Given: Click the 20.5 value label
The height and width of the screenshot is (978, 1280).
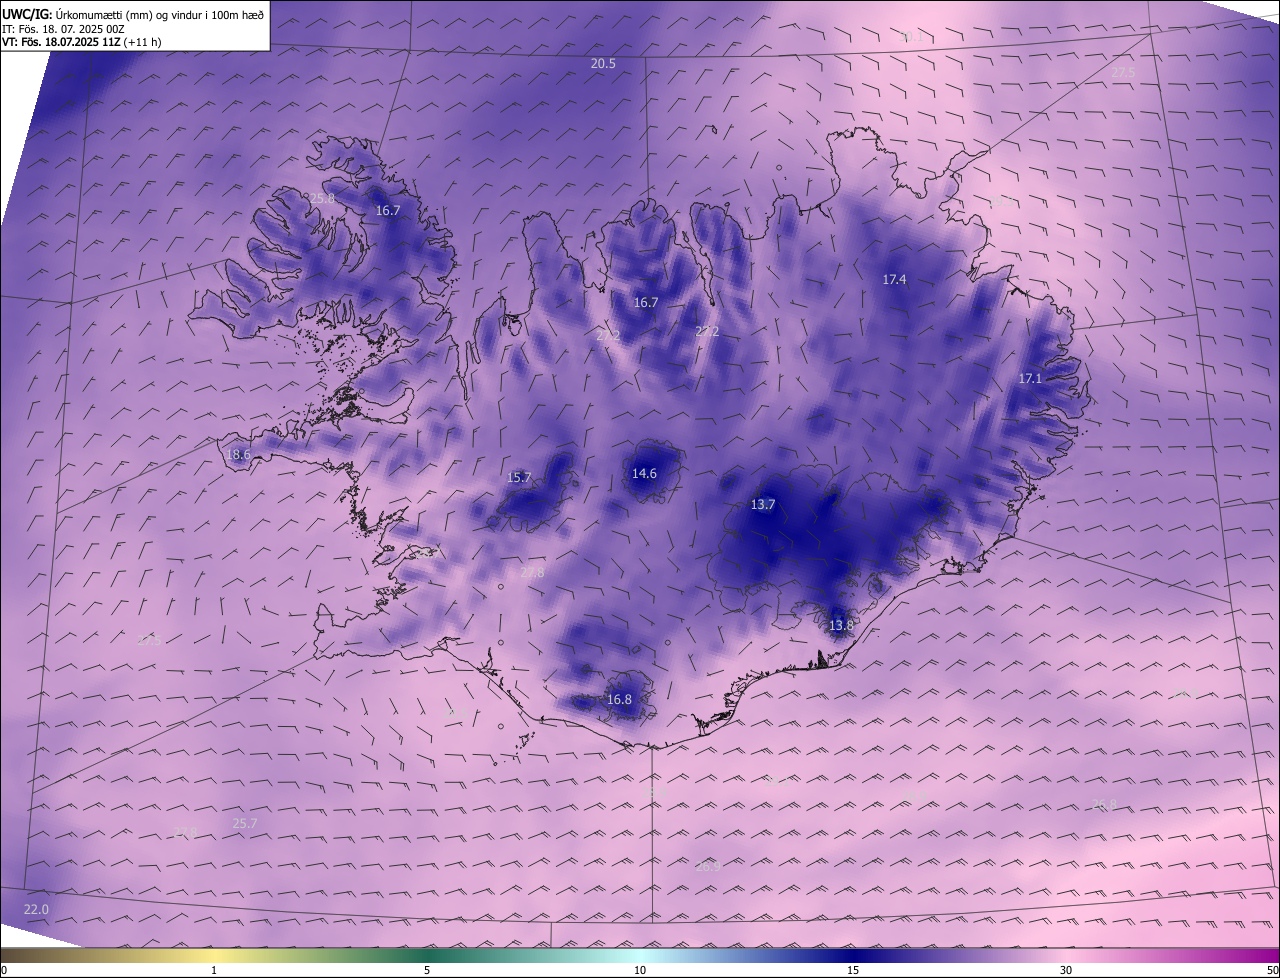Looking at the screenshot, I should 603,63.
